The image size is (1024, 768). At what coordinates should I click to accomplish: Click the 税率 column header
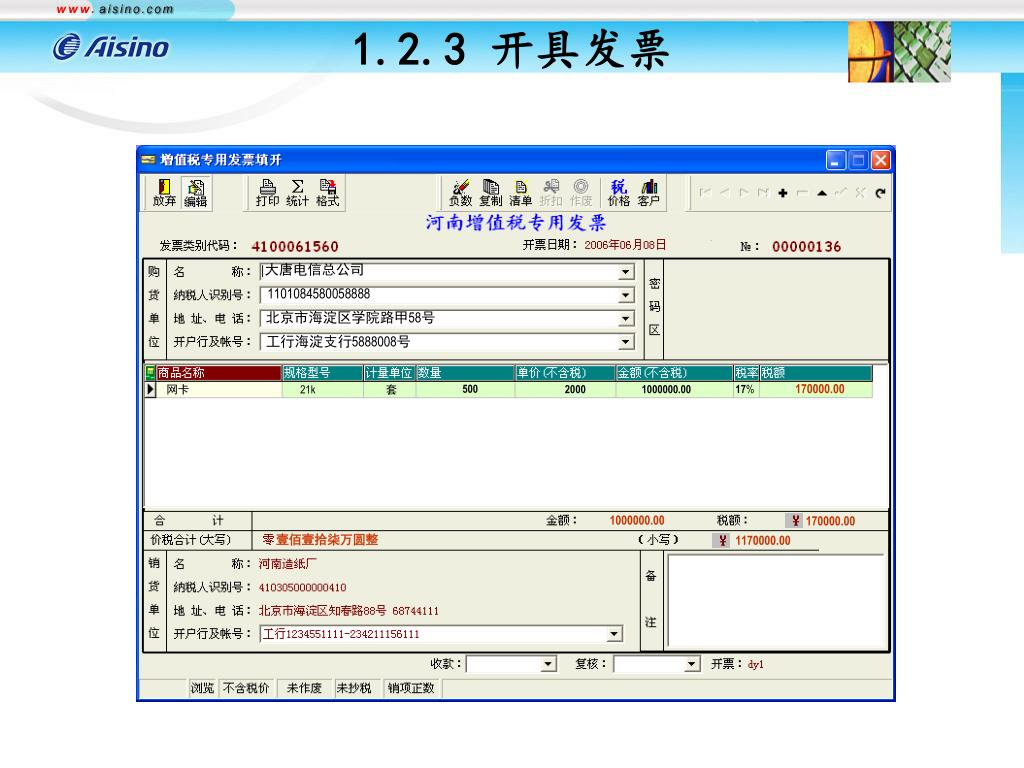click(x=746, y=373)
